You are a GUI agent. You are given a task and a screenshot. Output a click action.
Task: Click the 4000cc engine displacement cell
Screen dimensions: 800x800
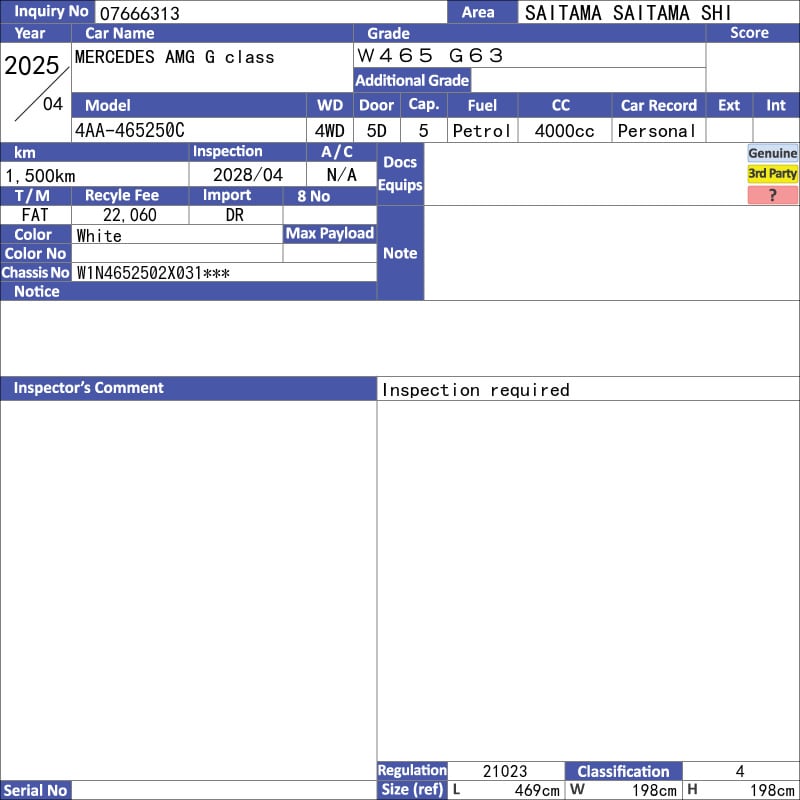point(564,131)
